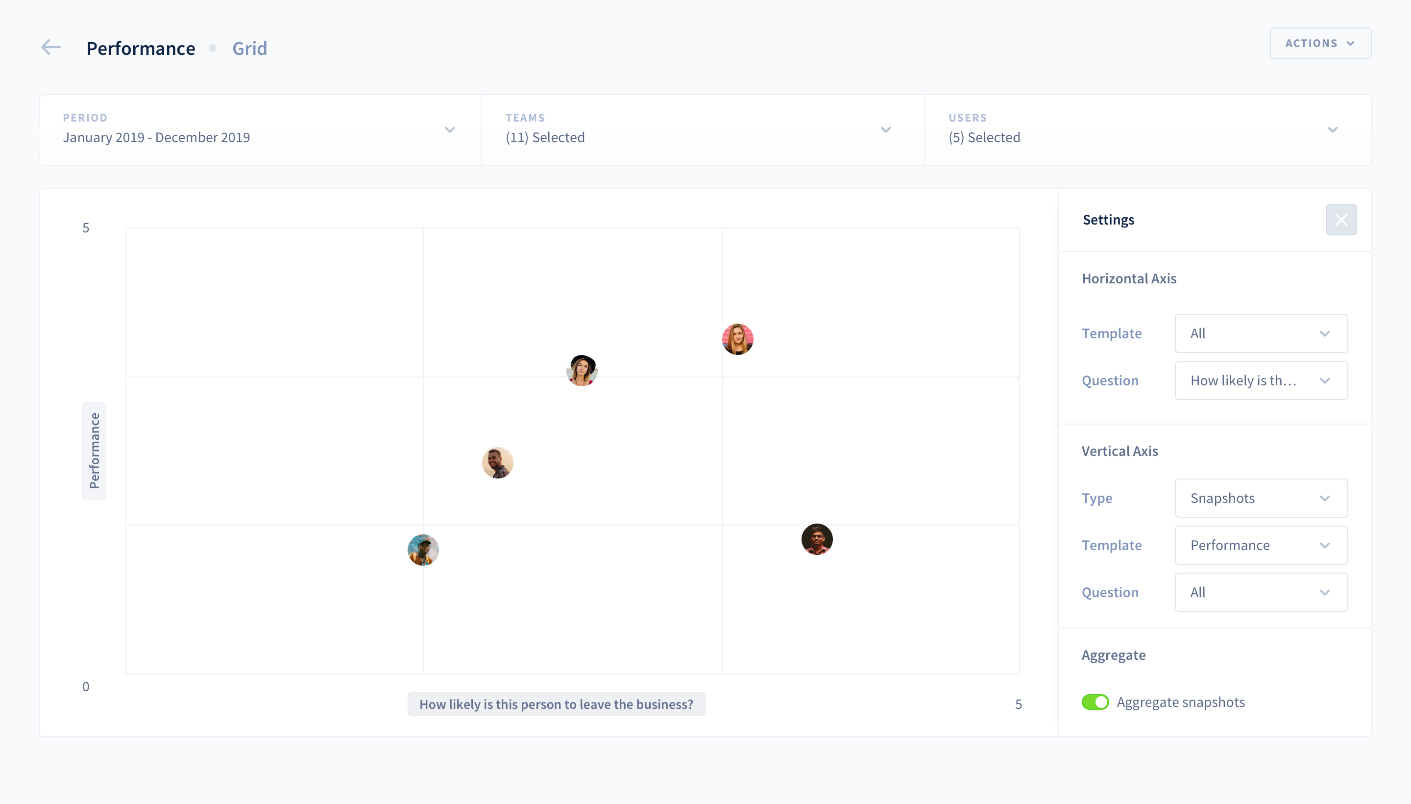The width and height of the screenshot is (1411, 804).
Task: Open the Vertical Axis Type dropdown
Action: point(1261,498)
